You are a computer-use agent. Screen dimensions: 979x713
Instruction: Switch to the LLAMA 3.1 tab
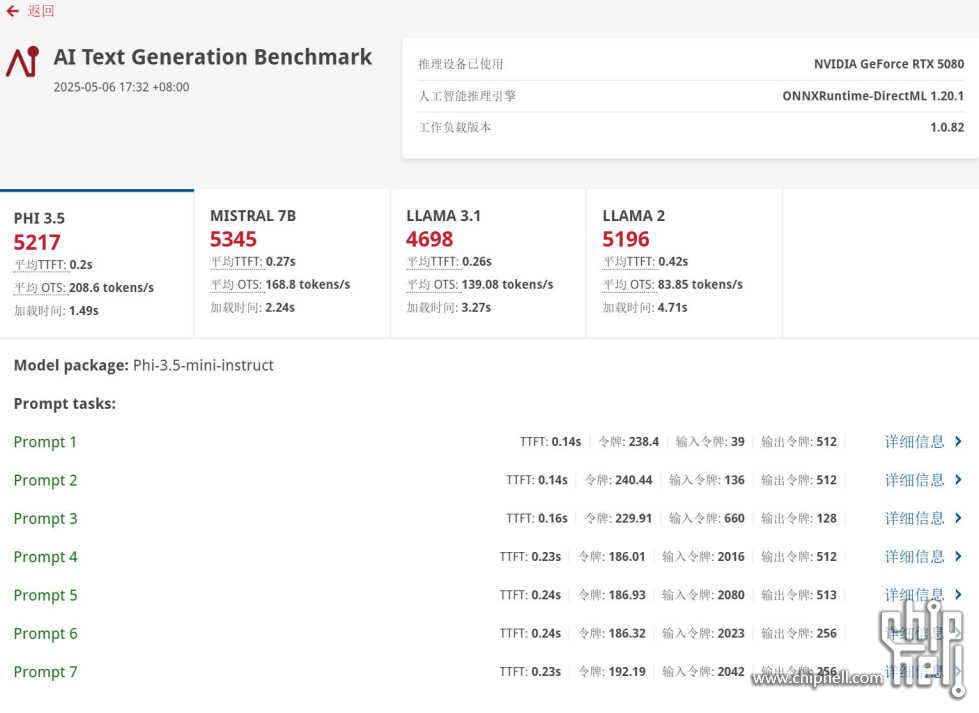tap(488, 264)
